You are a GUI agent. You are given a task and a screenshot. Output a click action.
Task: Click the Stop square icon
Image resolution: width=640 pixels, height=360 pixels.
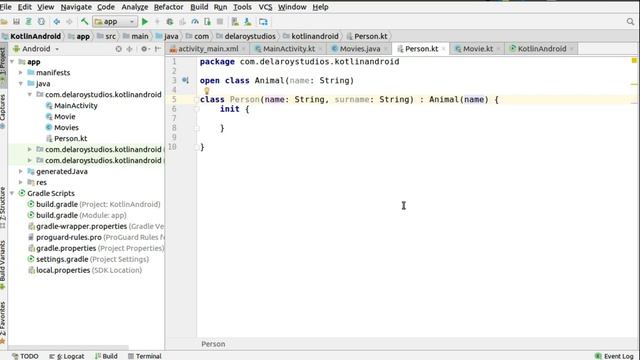[x=220, y=22]
